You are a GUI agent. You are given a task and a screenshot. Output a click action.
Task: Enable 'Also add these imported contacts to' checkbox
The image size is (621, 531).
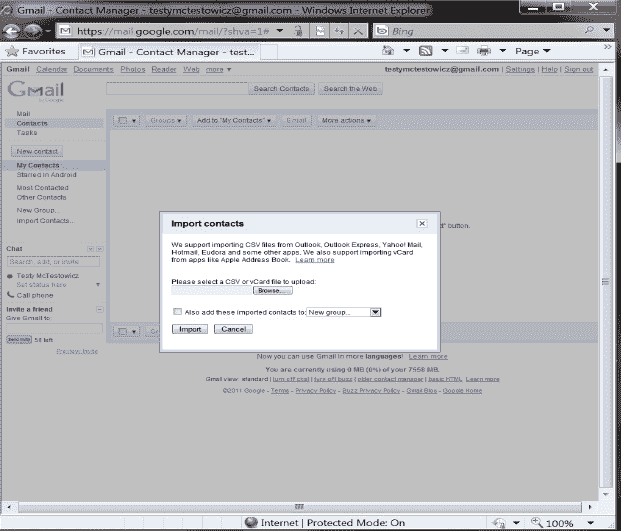177,312
